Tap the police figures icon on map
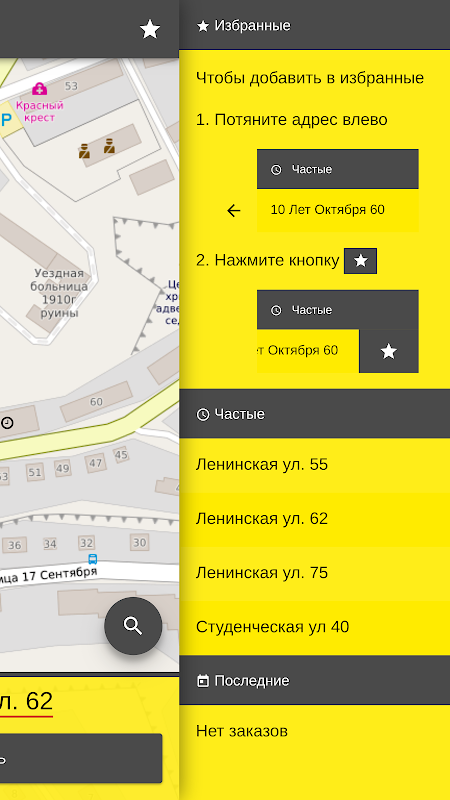 coord(96,148)
